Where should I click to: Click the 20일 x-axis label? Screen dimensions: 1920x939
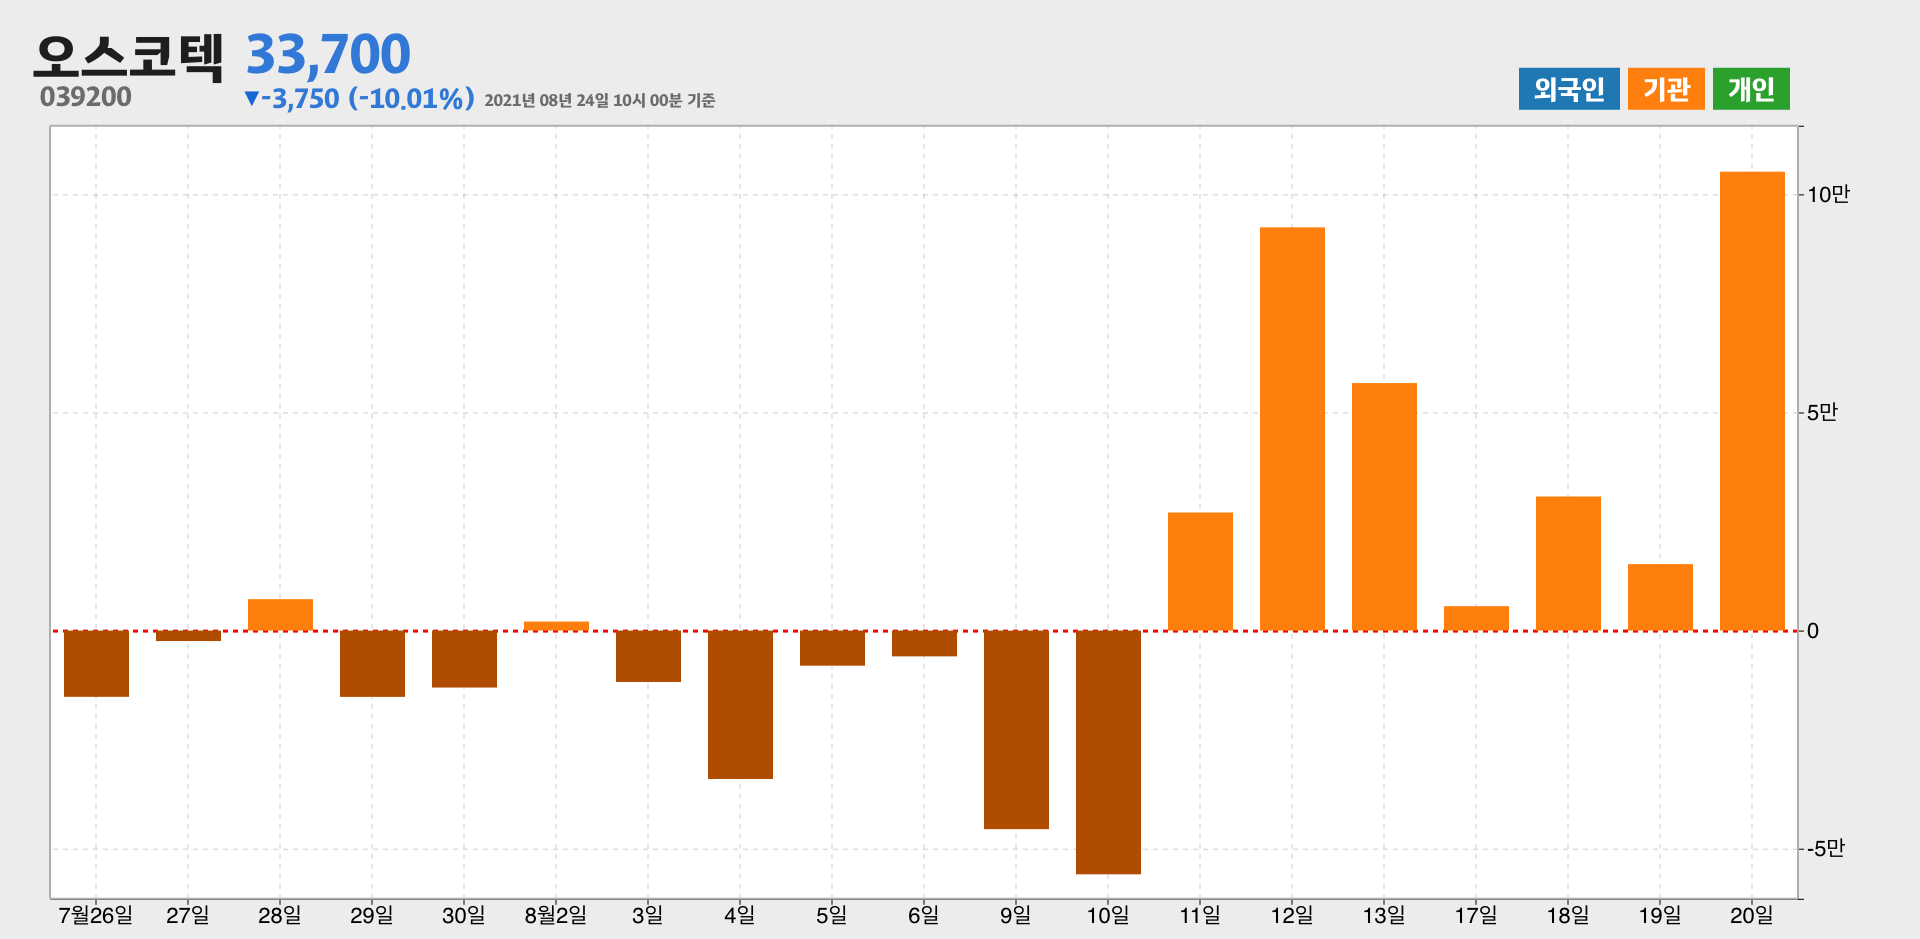[x=1752, y=915]
